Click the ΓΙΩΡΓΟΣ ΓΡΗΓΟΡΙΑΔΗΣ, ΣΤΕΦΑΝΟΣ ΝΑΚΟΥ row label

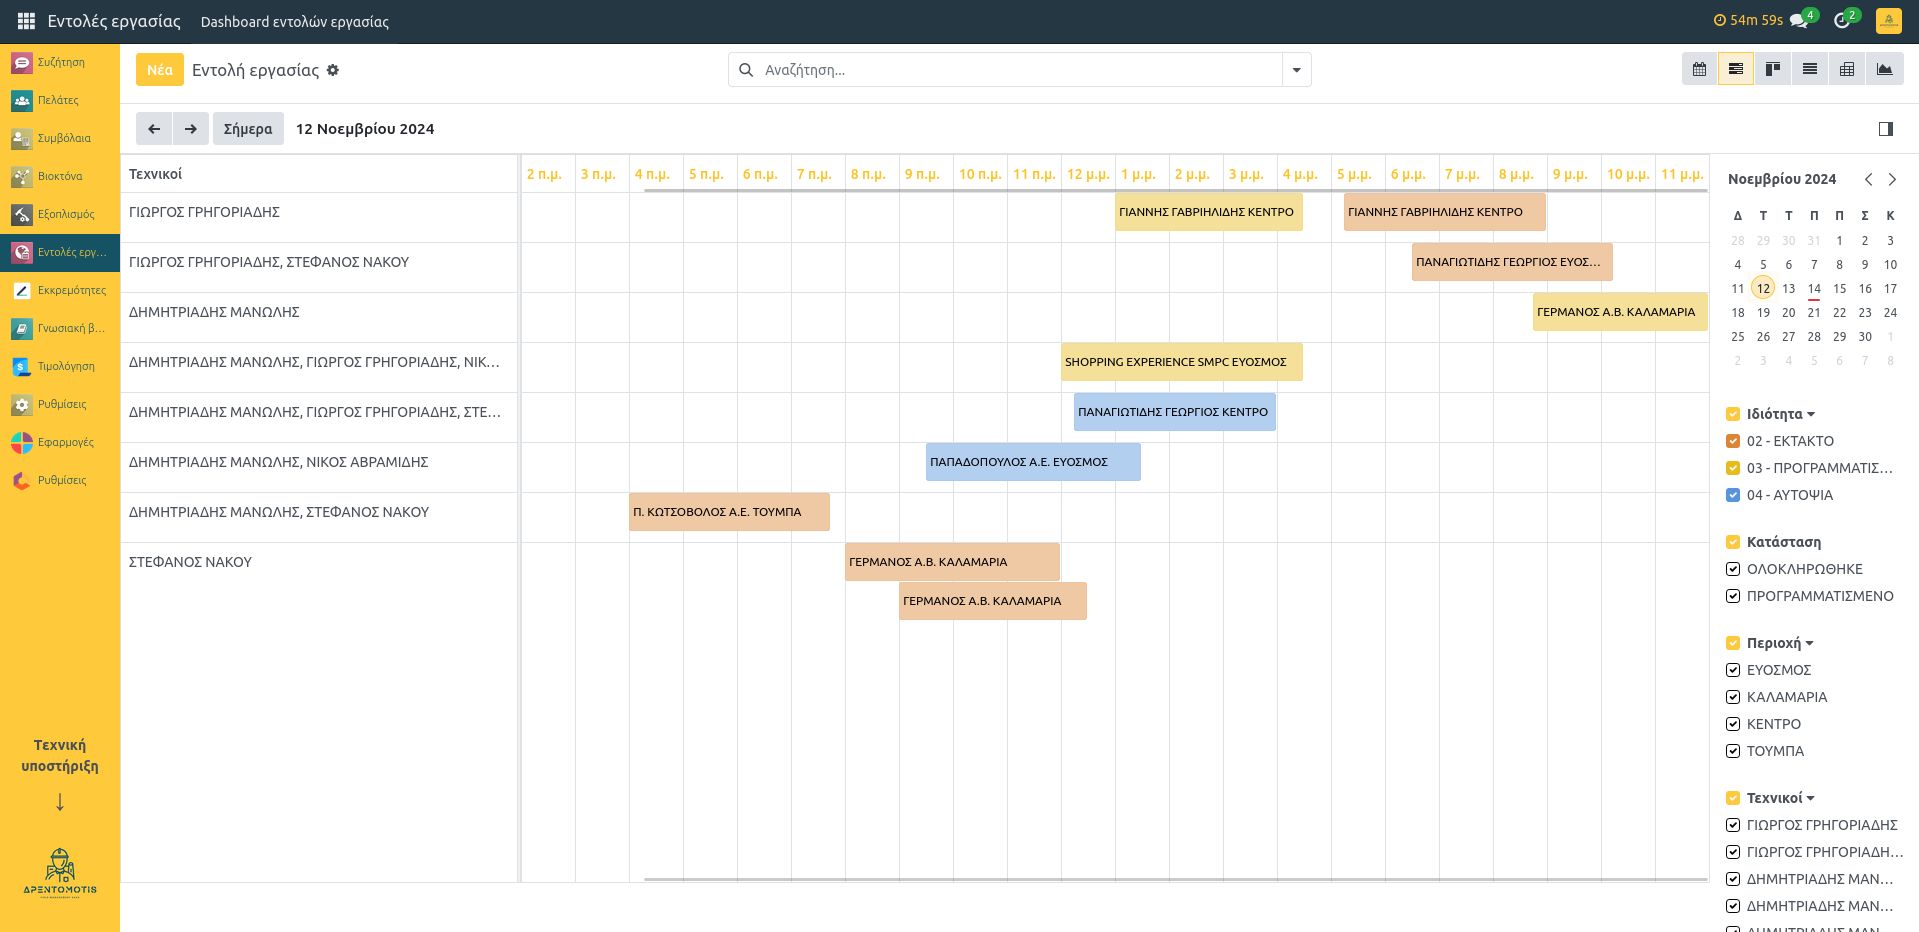pyautogui.click(x=269, y=262)
